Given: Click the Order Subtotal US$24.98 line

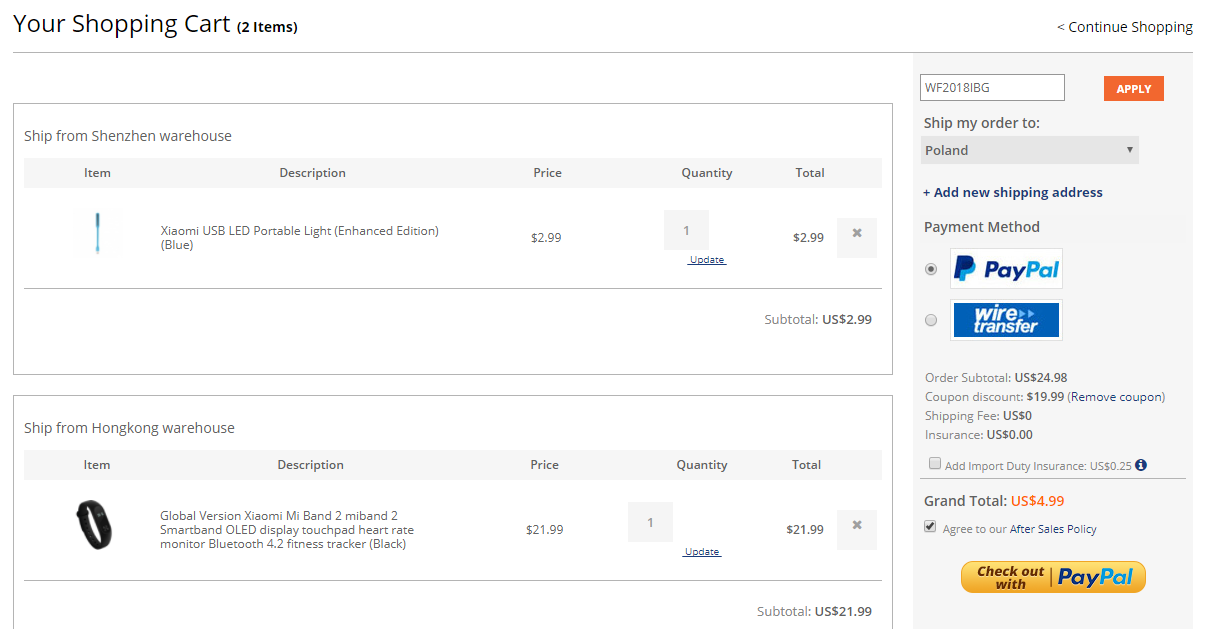Looking at the screenshot, I should coord(996,378).
